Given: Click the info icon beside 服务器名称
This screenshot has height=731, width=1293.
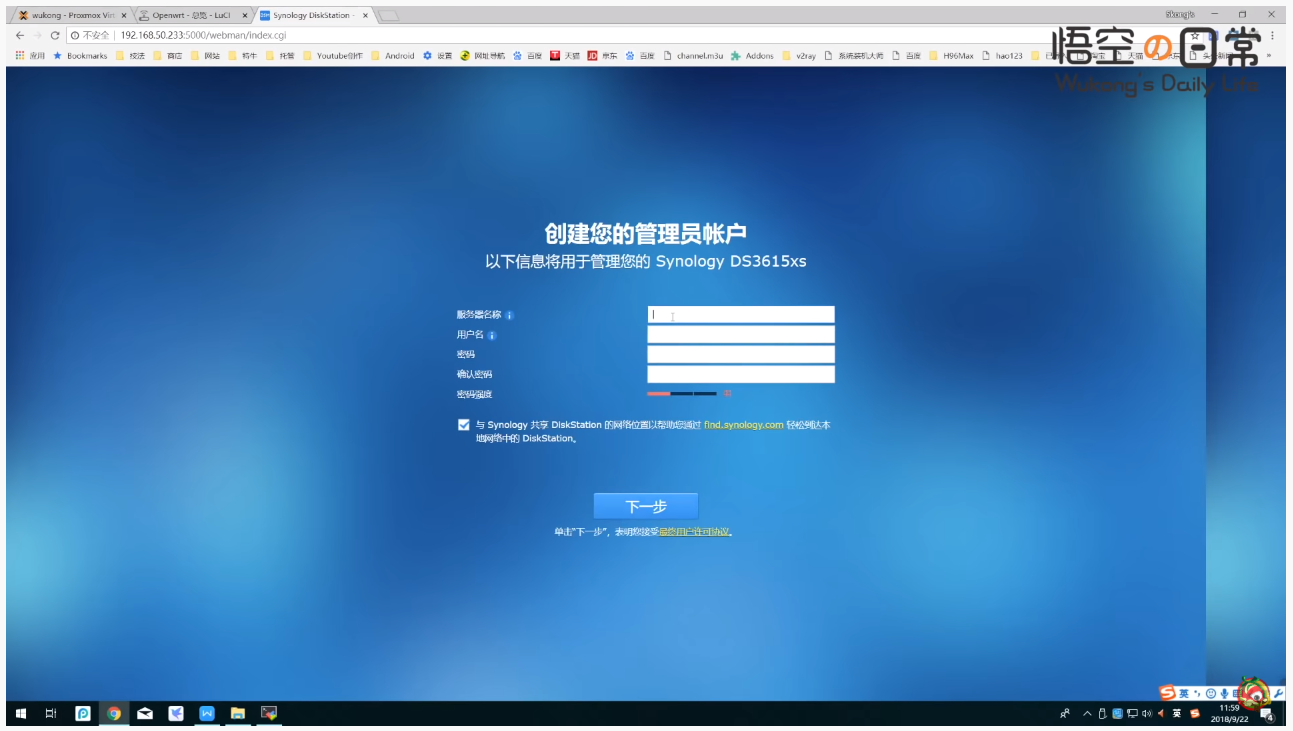Looking at the screenshot, I should pos(510,315).
